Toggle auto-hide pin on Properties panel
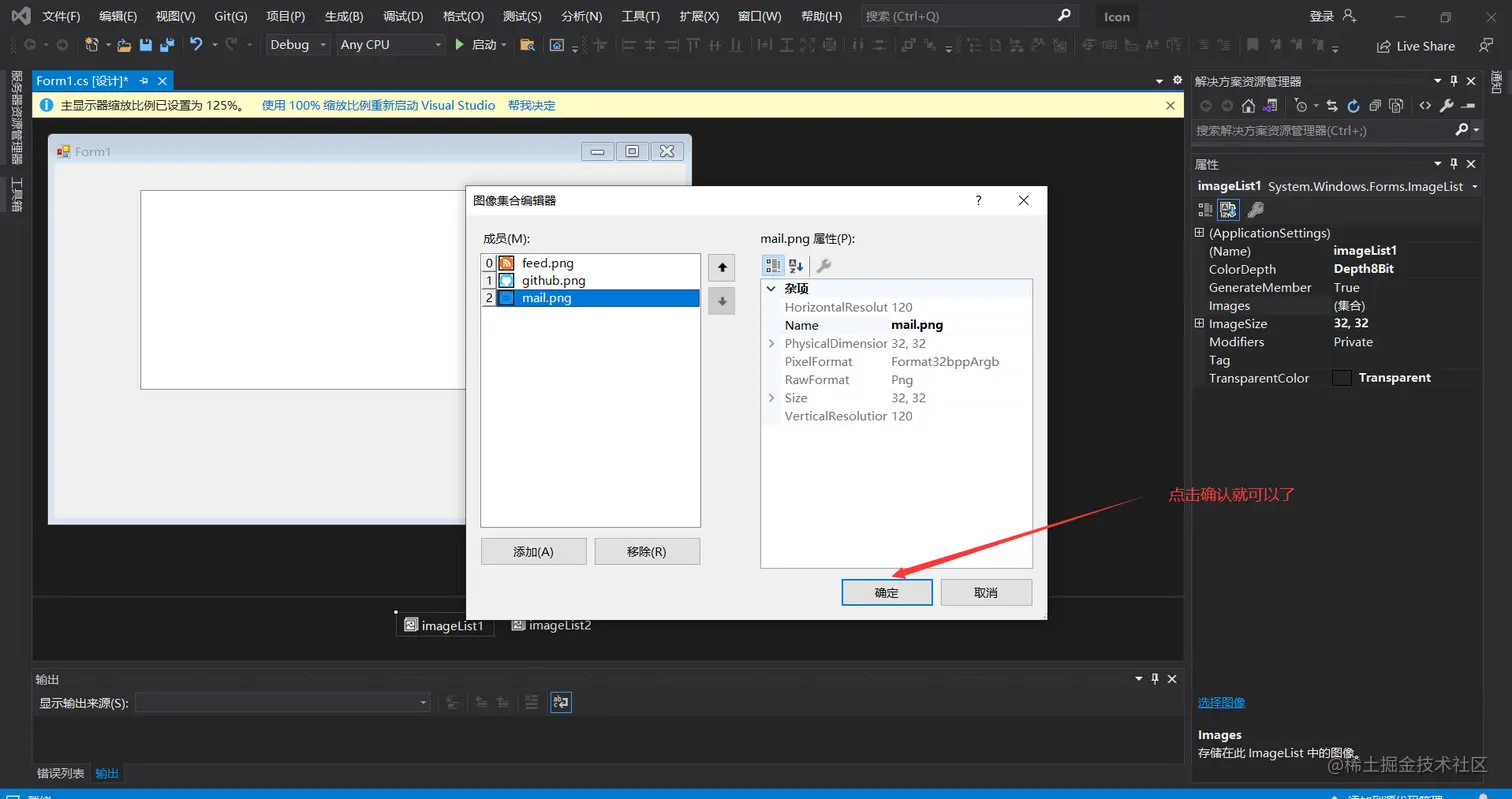 [x=1453, y=164]
